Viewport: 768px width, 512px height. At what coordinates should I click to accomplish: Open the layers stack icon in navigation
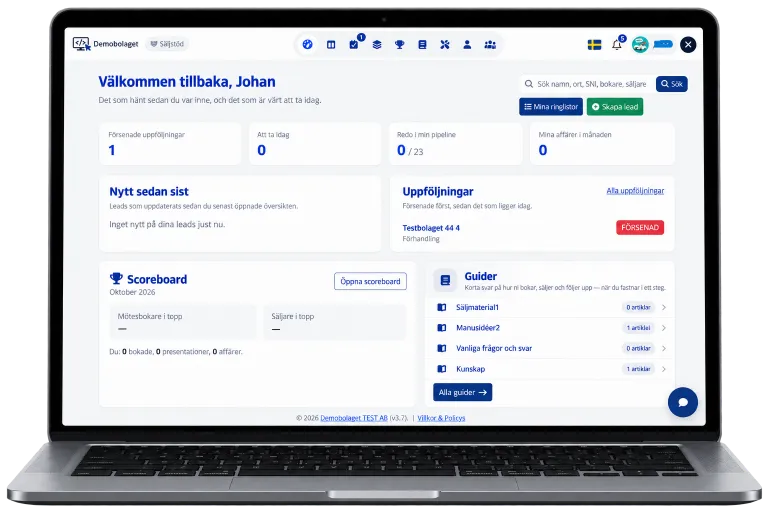pos(377,45)
